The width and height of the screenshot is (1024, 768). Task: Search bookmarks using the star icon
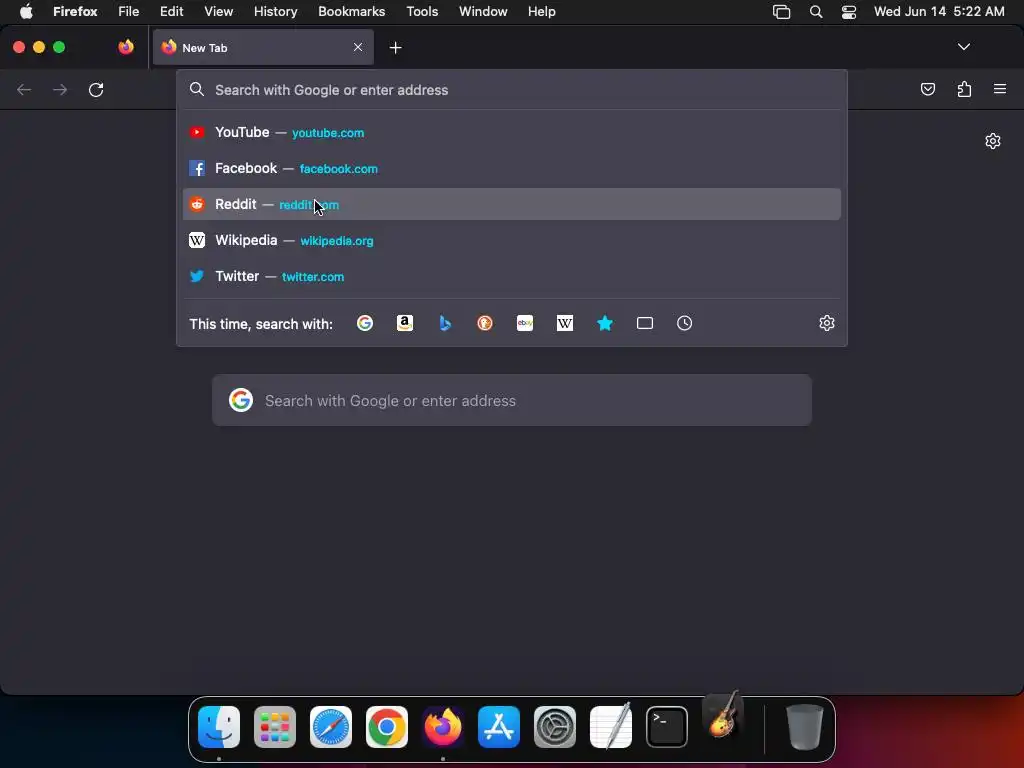tap(605, 323)
